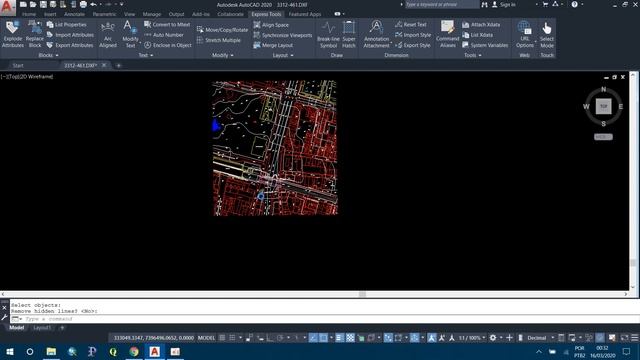Toggle hardware acceleration in status bar
Image resolution: width=640 pixels, height=360 pixels.
tap(600, 338)
